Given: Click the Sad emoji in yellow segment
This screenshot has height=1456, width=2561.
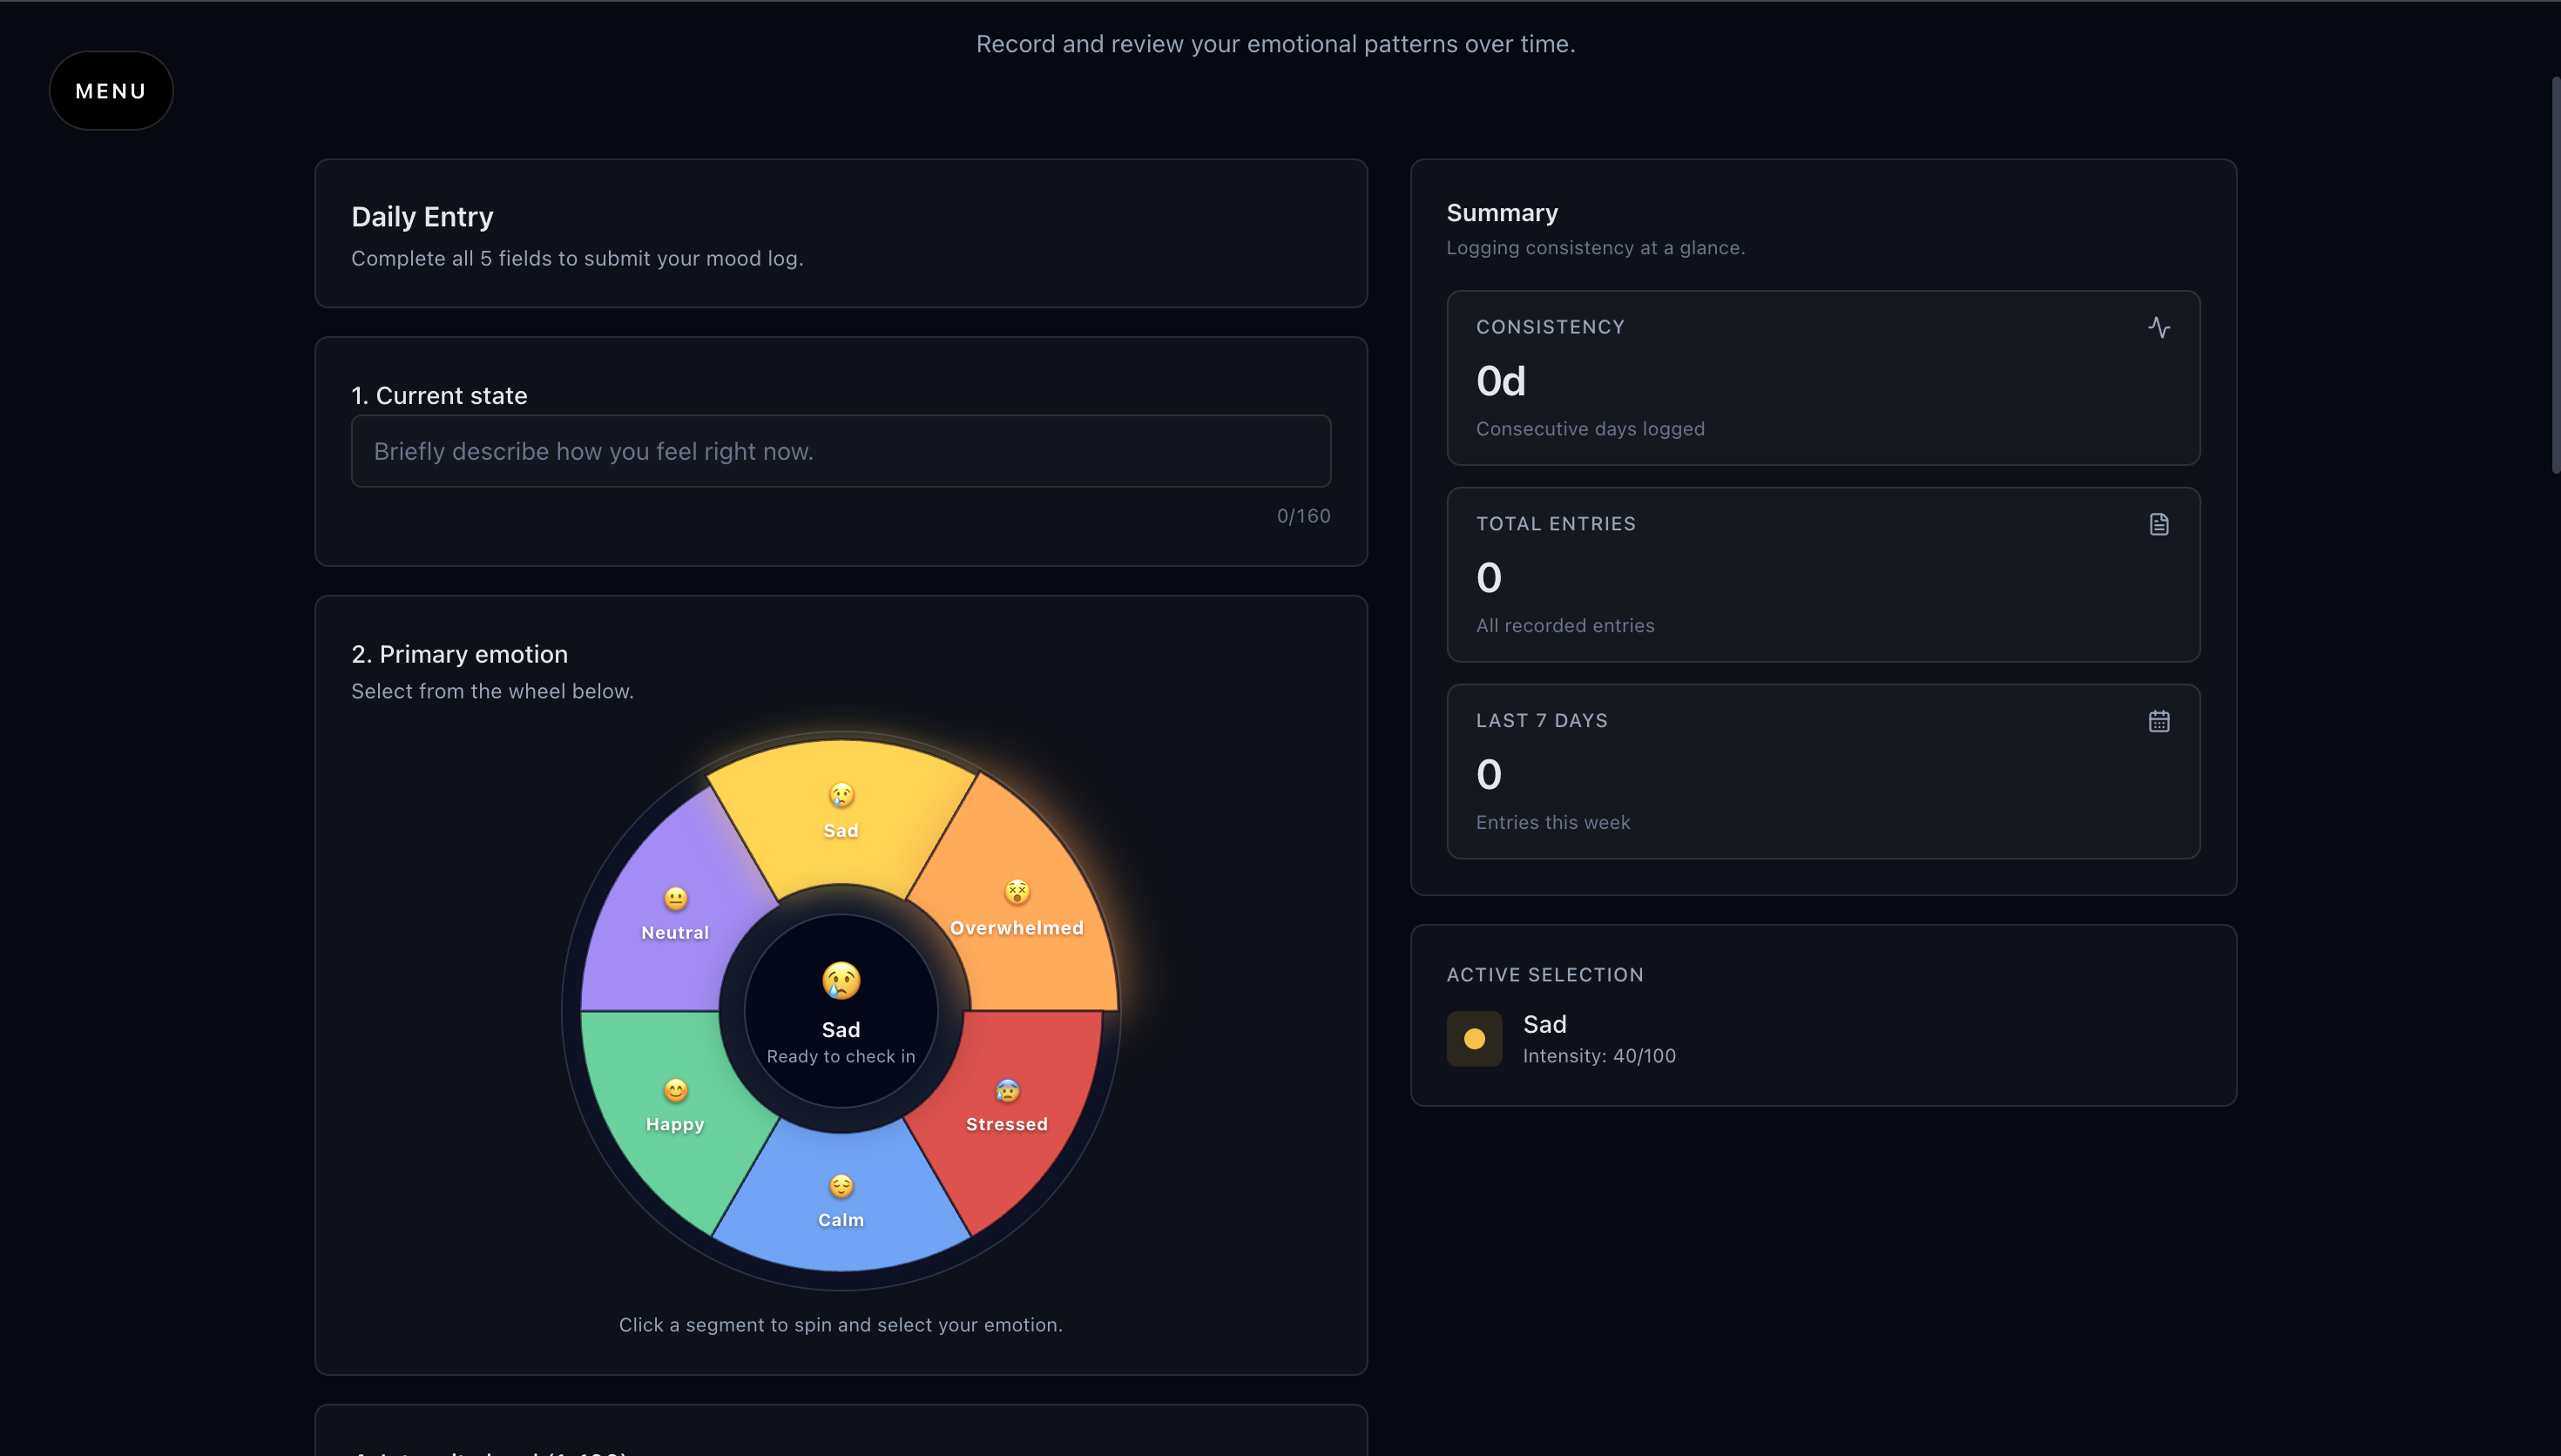Looking at the screenshot, I should click(x=841, y=795).
